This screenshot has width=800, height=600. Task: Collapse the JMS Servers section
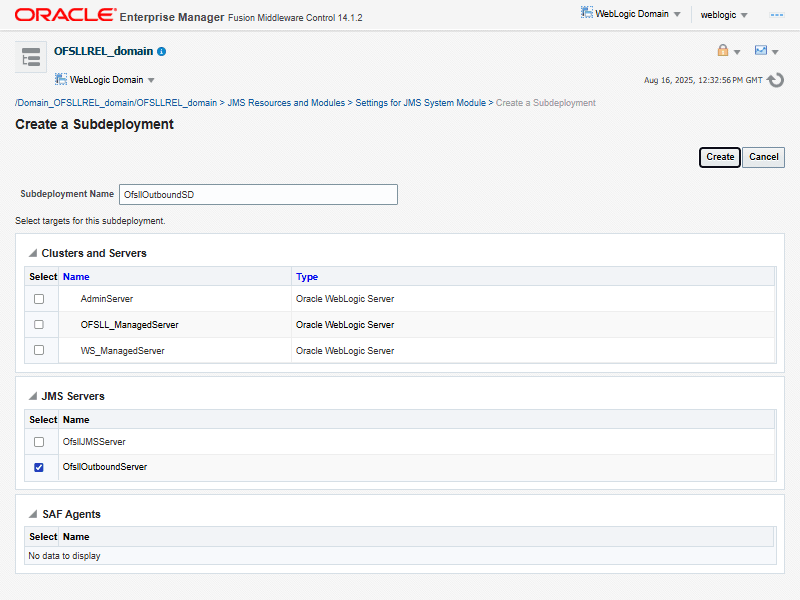pyautogui.click(x=33, y=396)
